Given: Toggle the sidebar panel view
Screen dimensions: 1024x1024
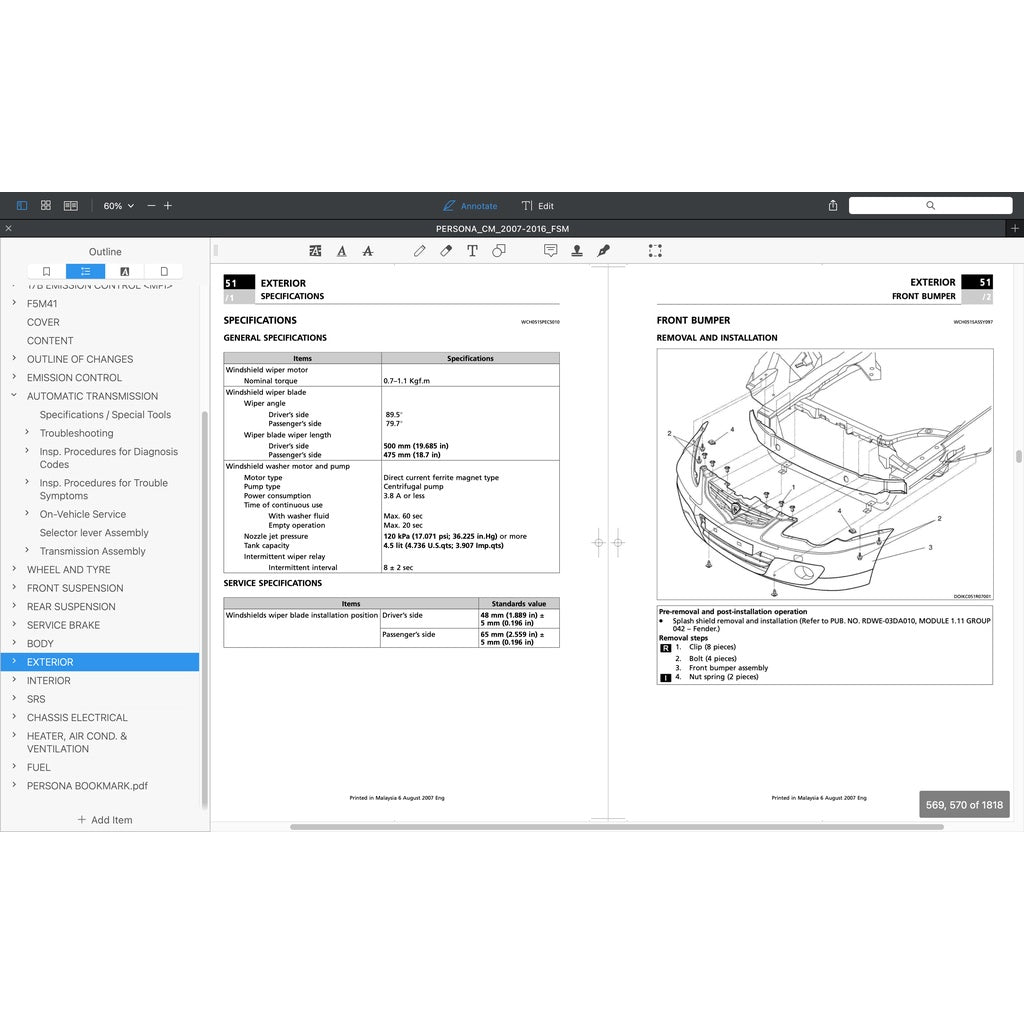Looking at the screenshot, I should [22, 206].
